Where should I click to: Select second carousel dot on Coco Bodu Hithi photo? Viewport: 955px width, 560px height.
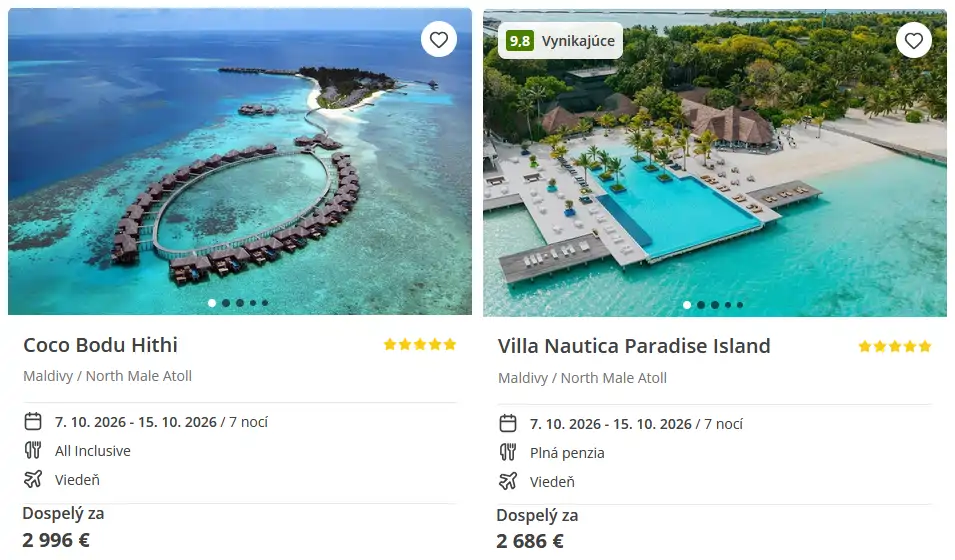pos(226,303)
